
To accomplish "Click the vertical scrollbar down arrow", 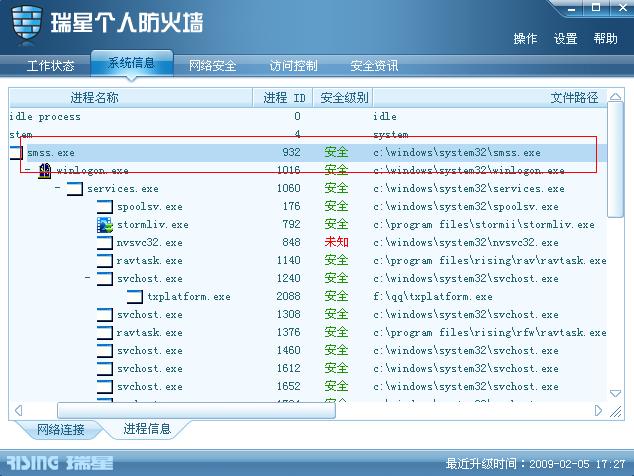I will click(615, 393).
